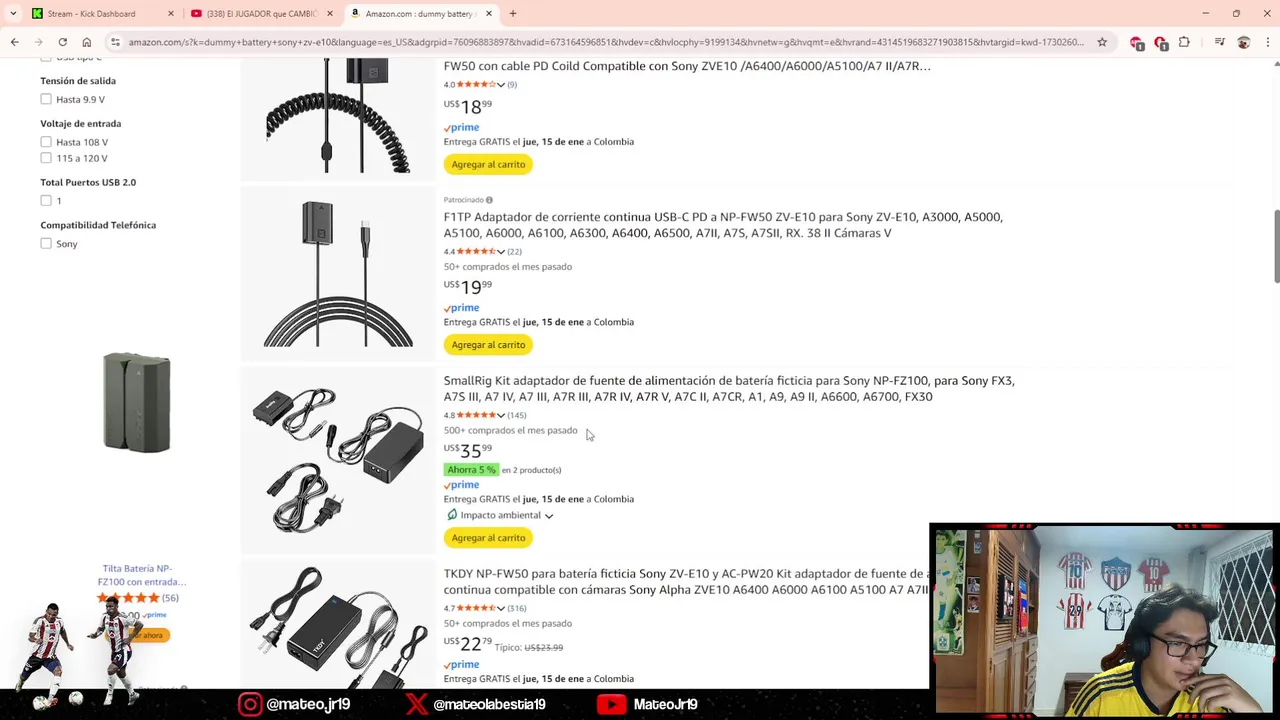
Task: Click the X logo in stream overlay
Action: point(417,704)
